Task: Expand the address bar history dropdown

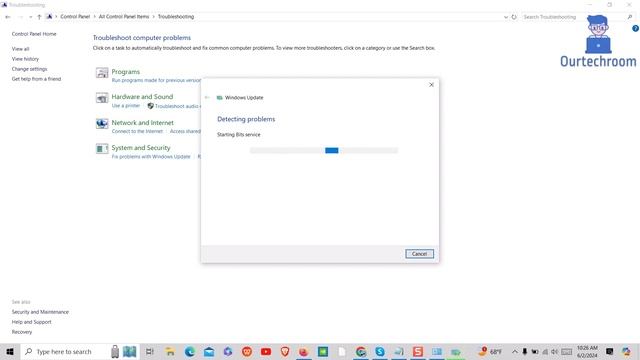Action: (506, 17)
